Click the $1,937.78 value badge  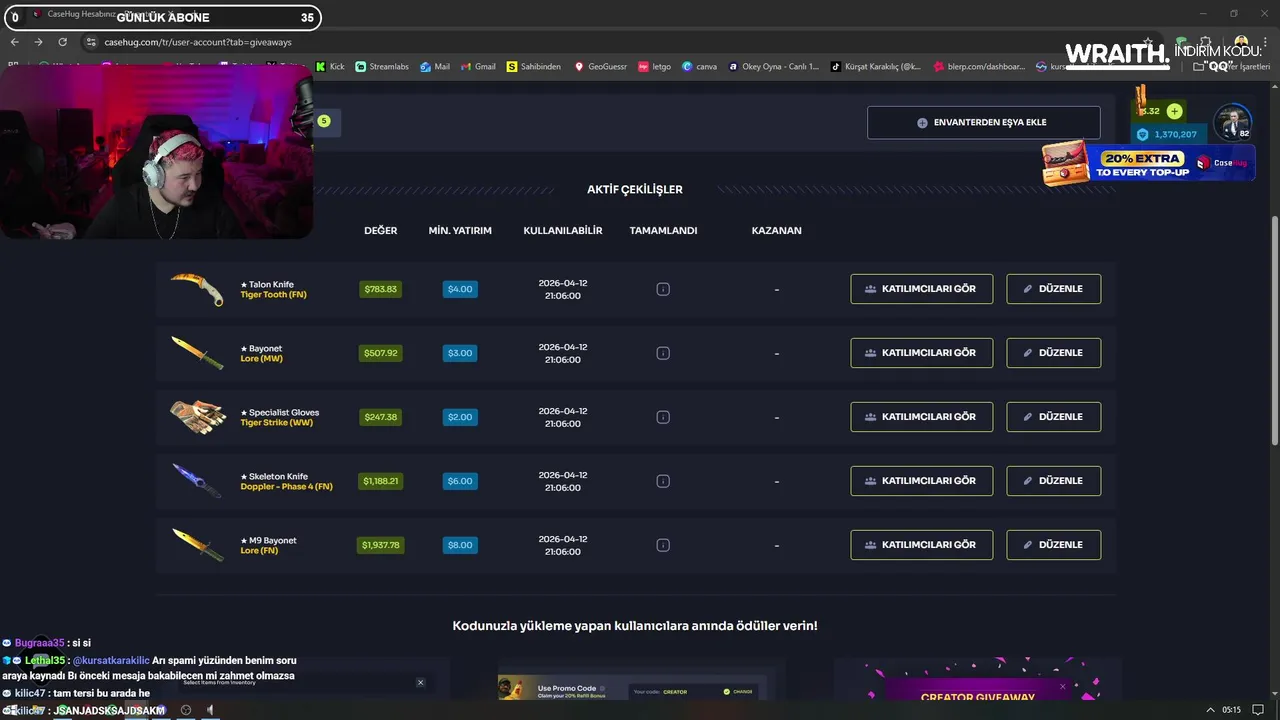point(381,545)
